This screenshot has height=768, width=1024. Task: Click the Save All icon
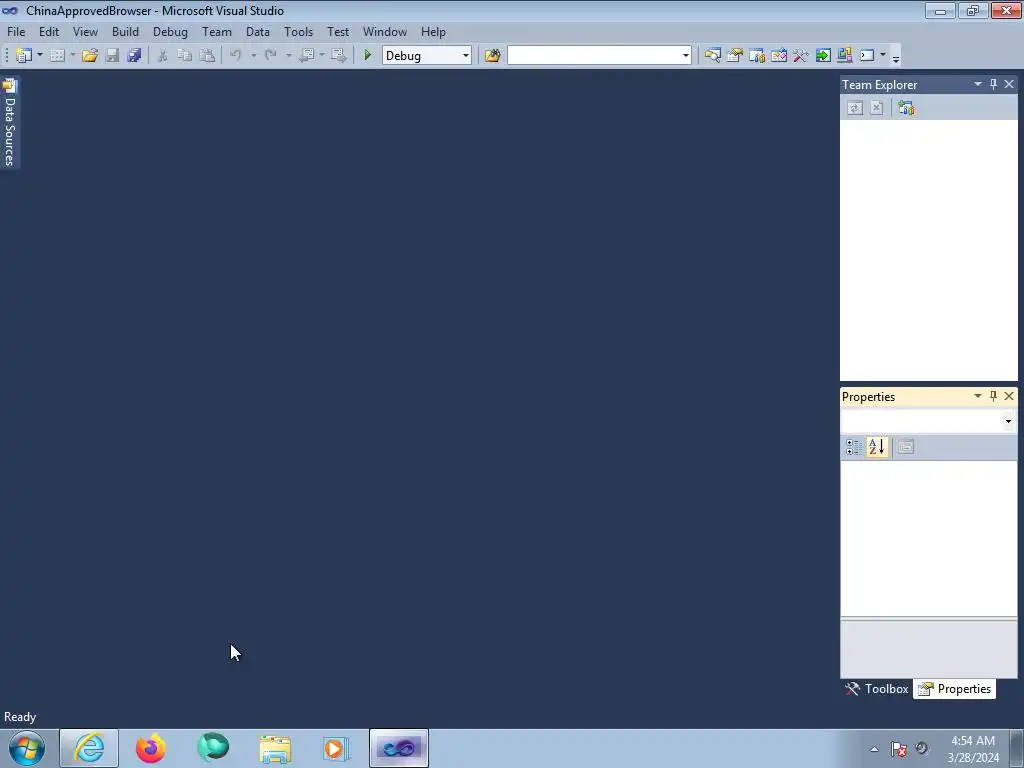(x=135, y=56)
